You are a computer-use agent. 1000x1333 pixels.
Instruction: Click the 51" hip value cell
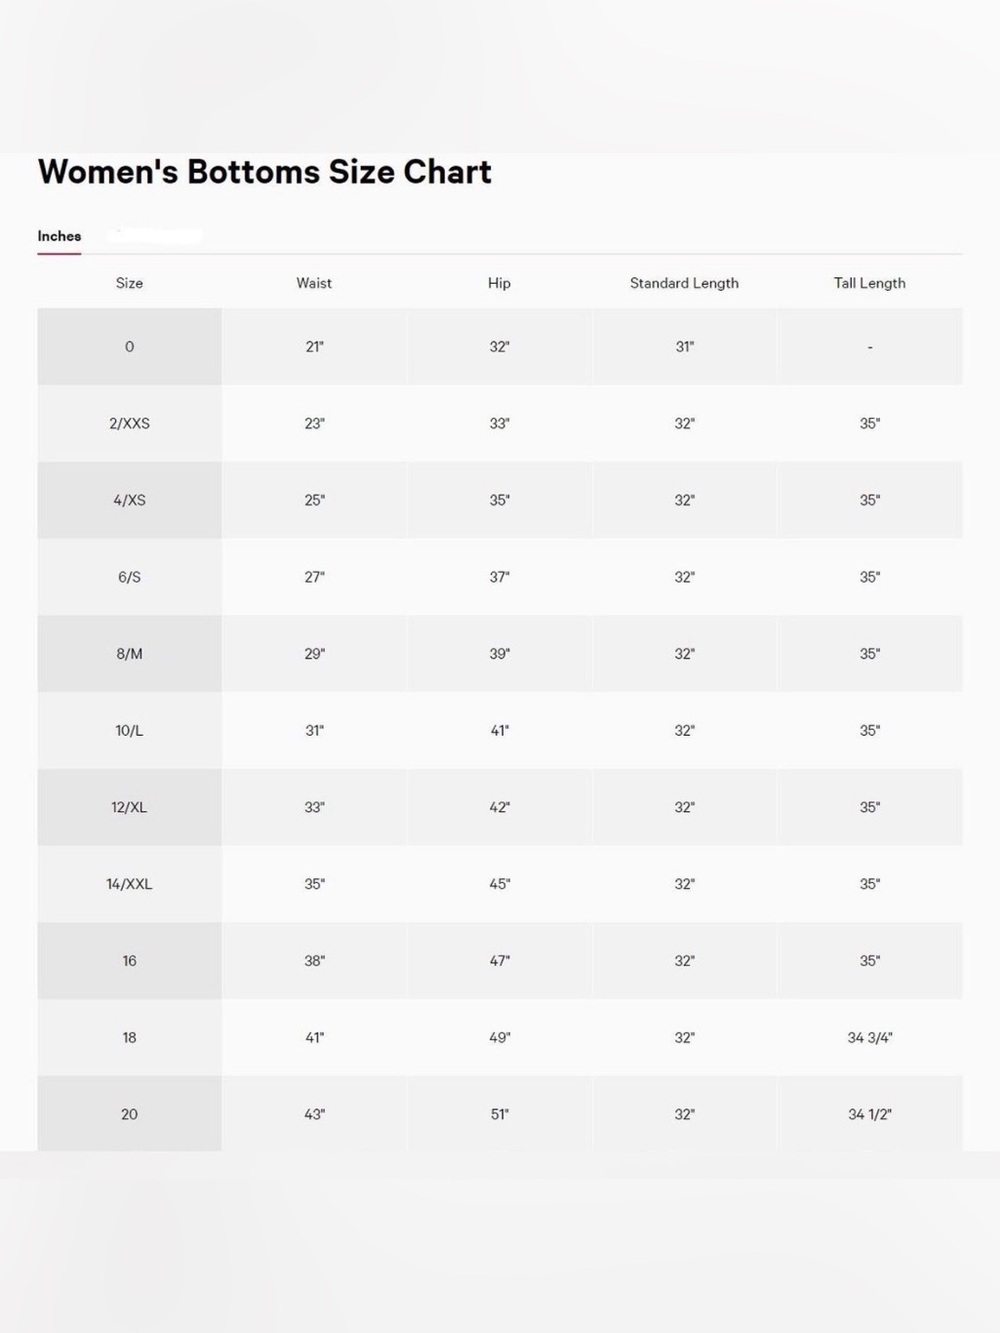point(499,1114)
